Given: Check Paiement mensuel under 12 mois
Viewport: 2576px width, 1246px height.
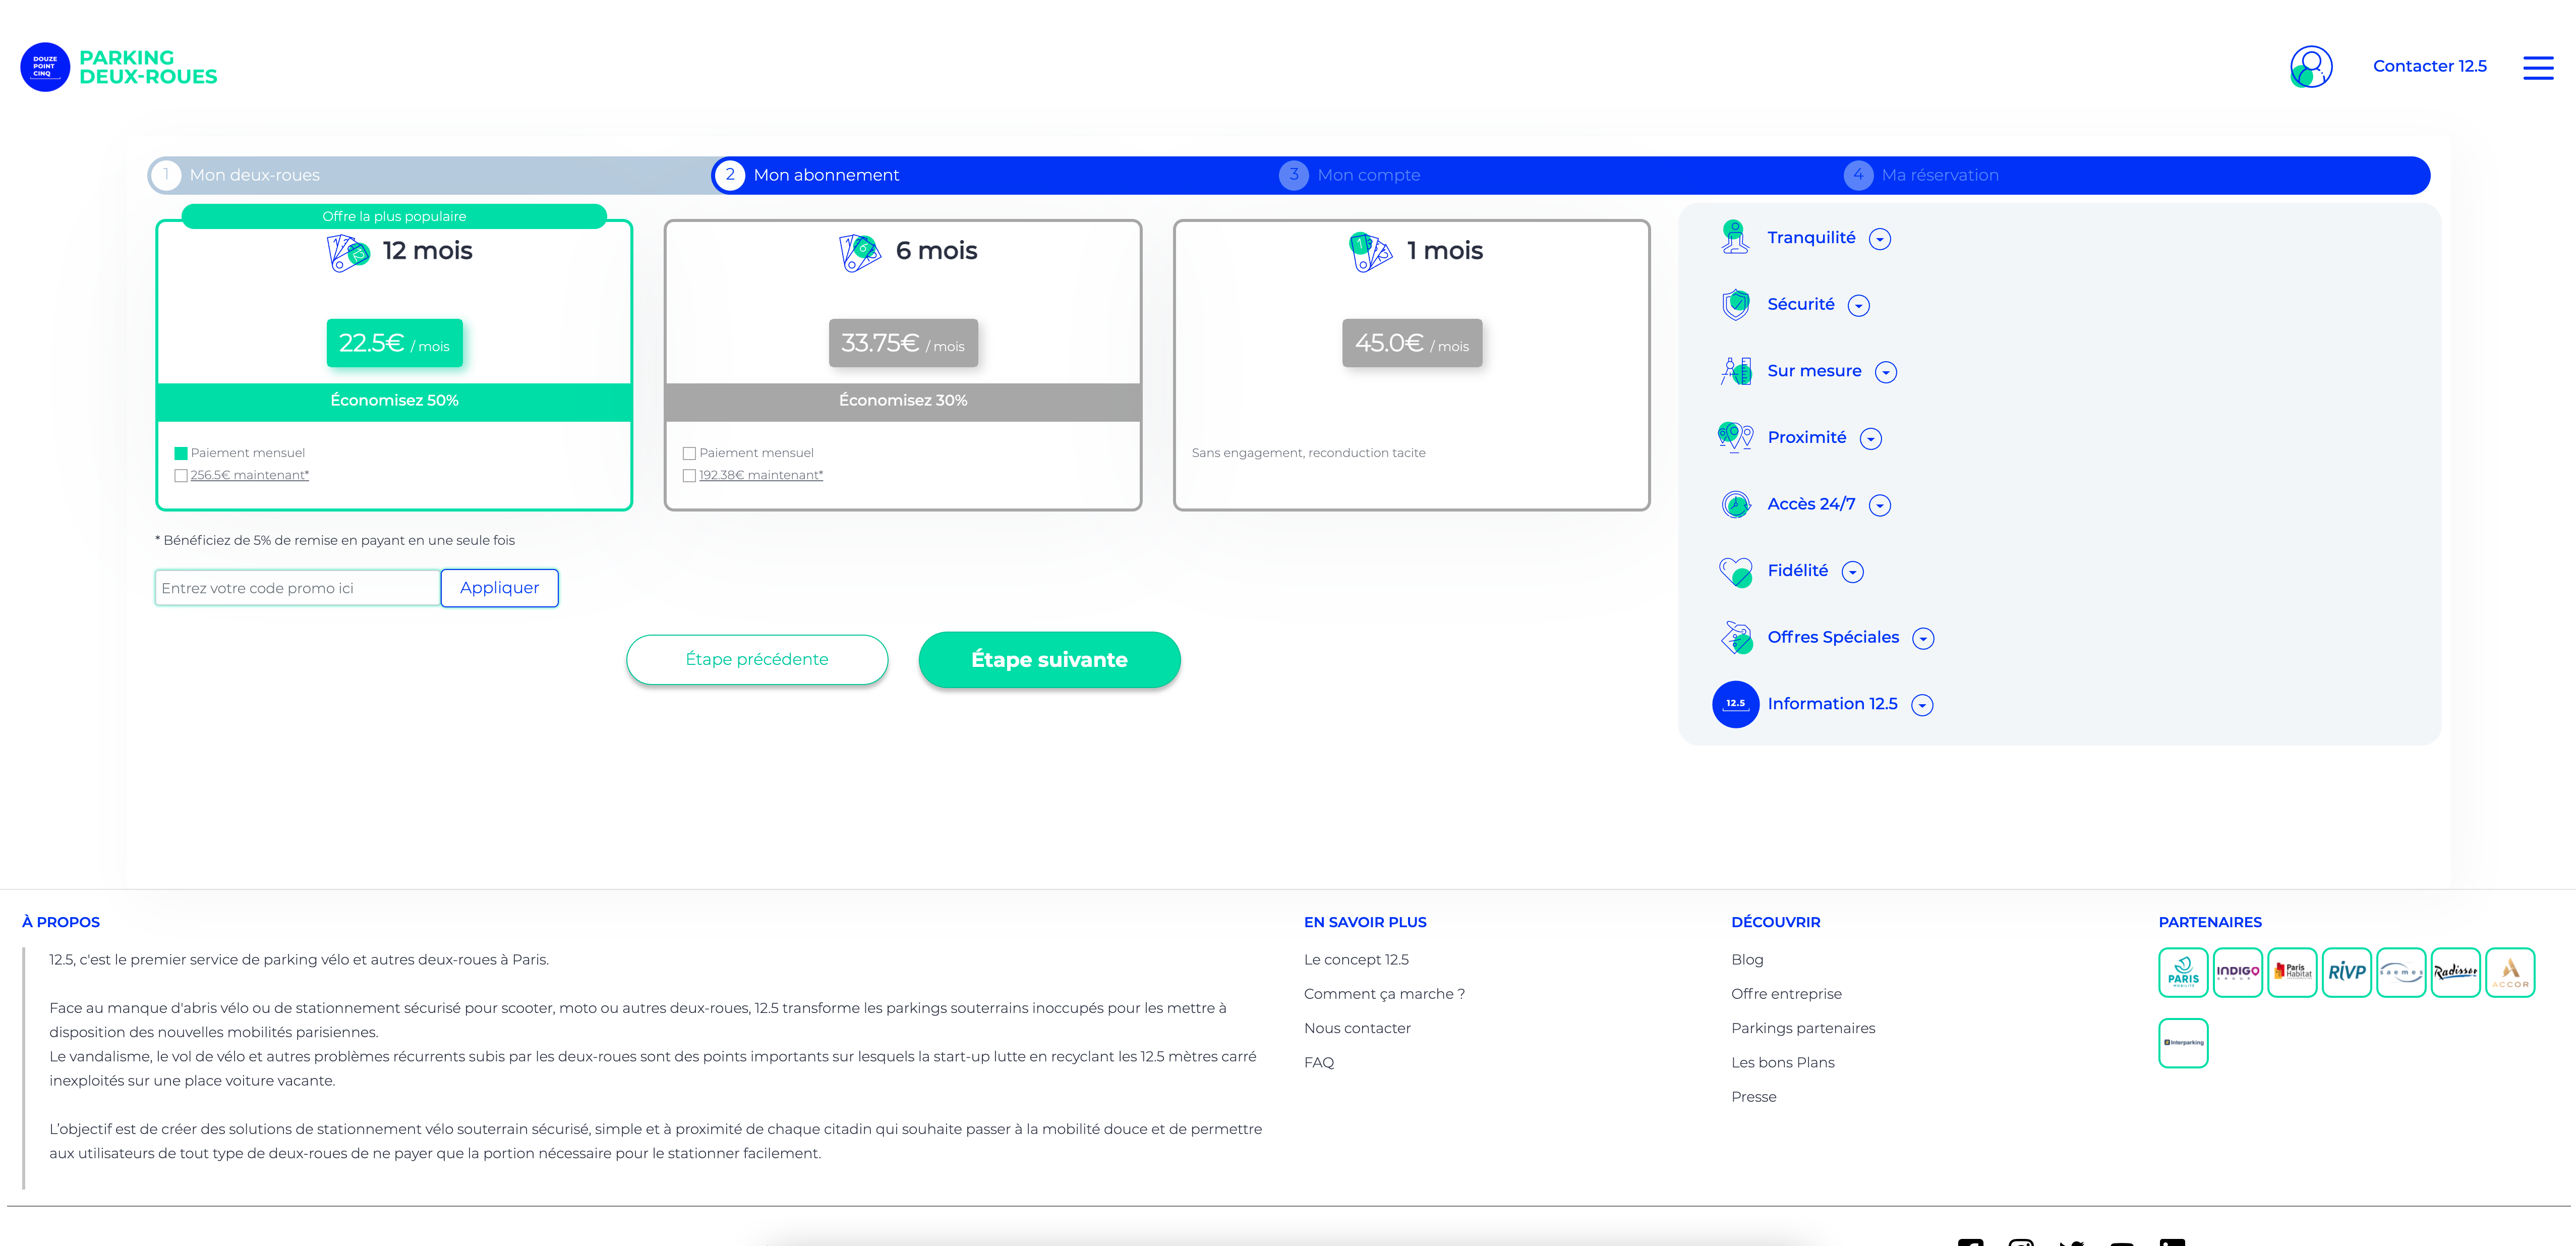Looking at the screenshot, I should pos(181,454).
